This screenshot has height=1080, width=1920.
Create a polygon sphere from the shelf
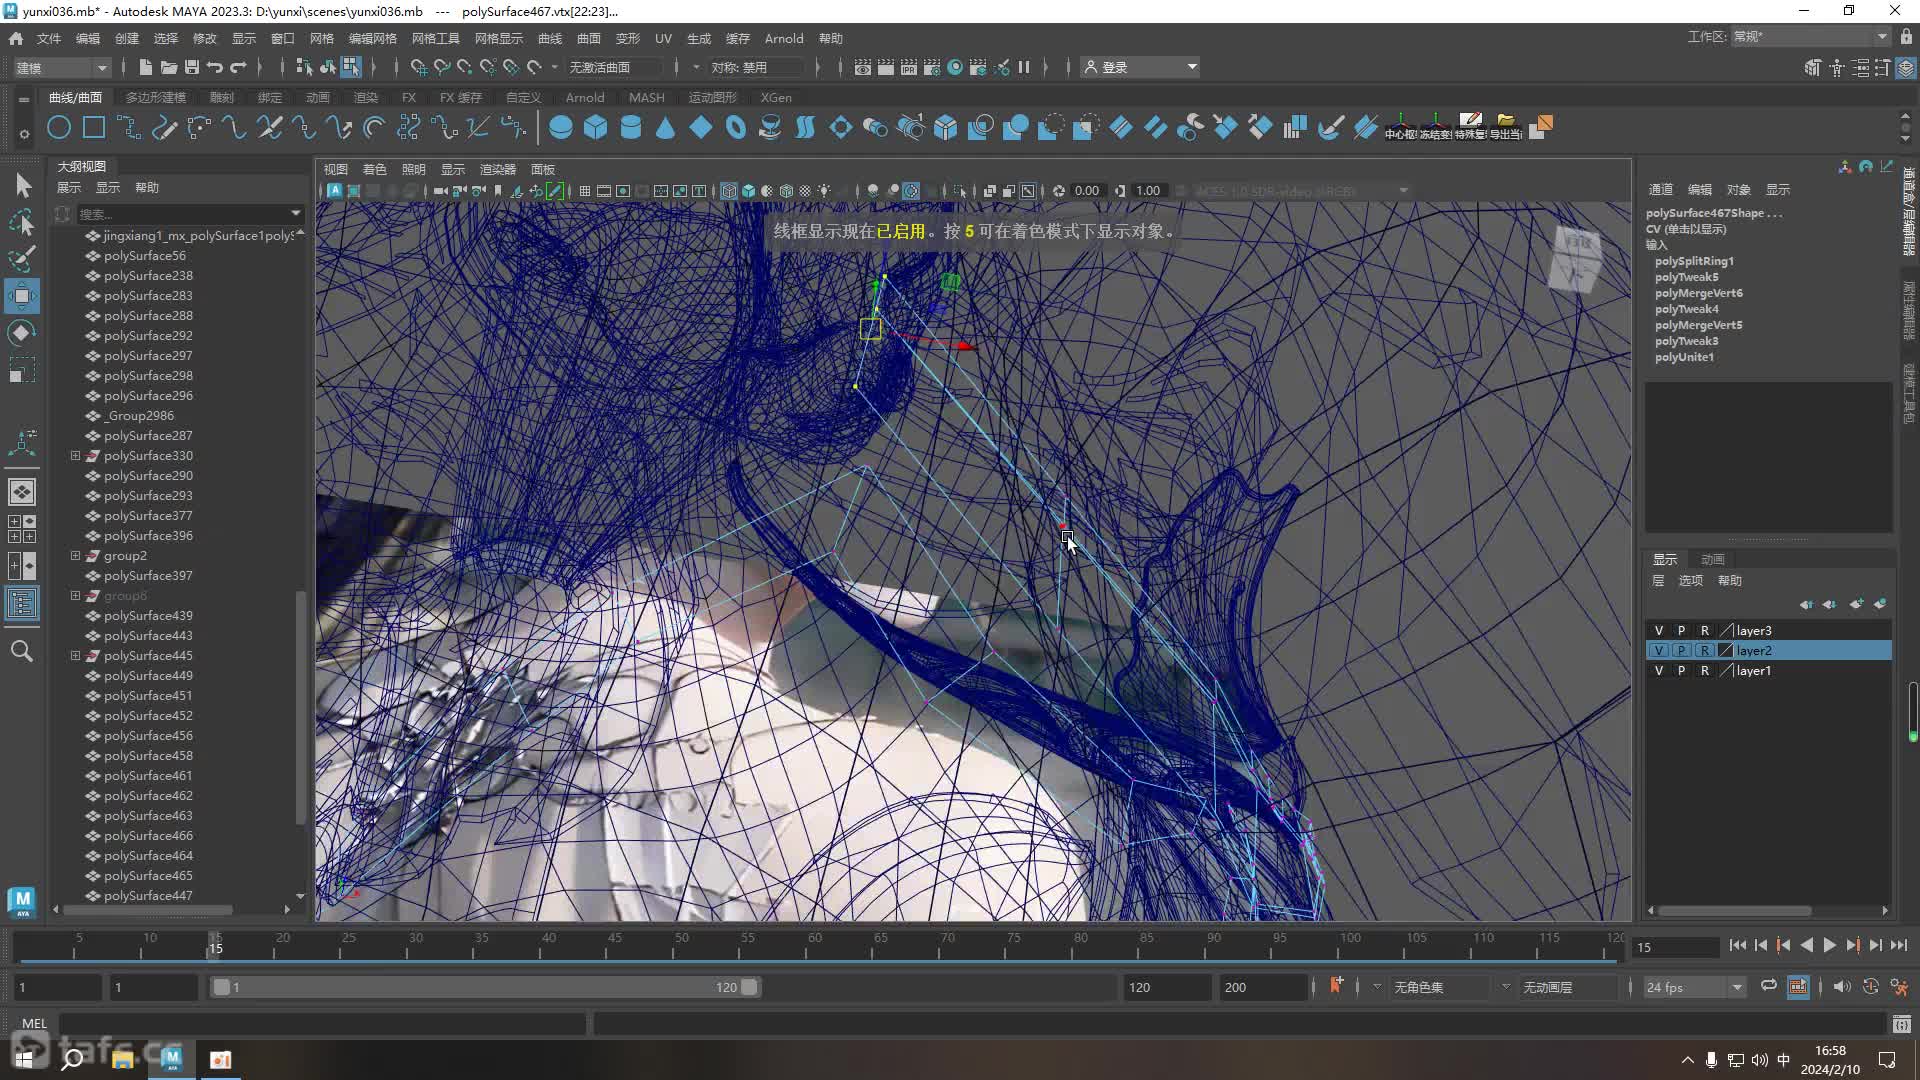click(x=561, y=128)
